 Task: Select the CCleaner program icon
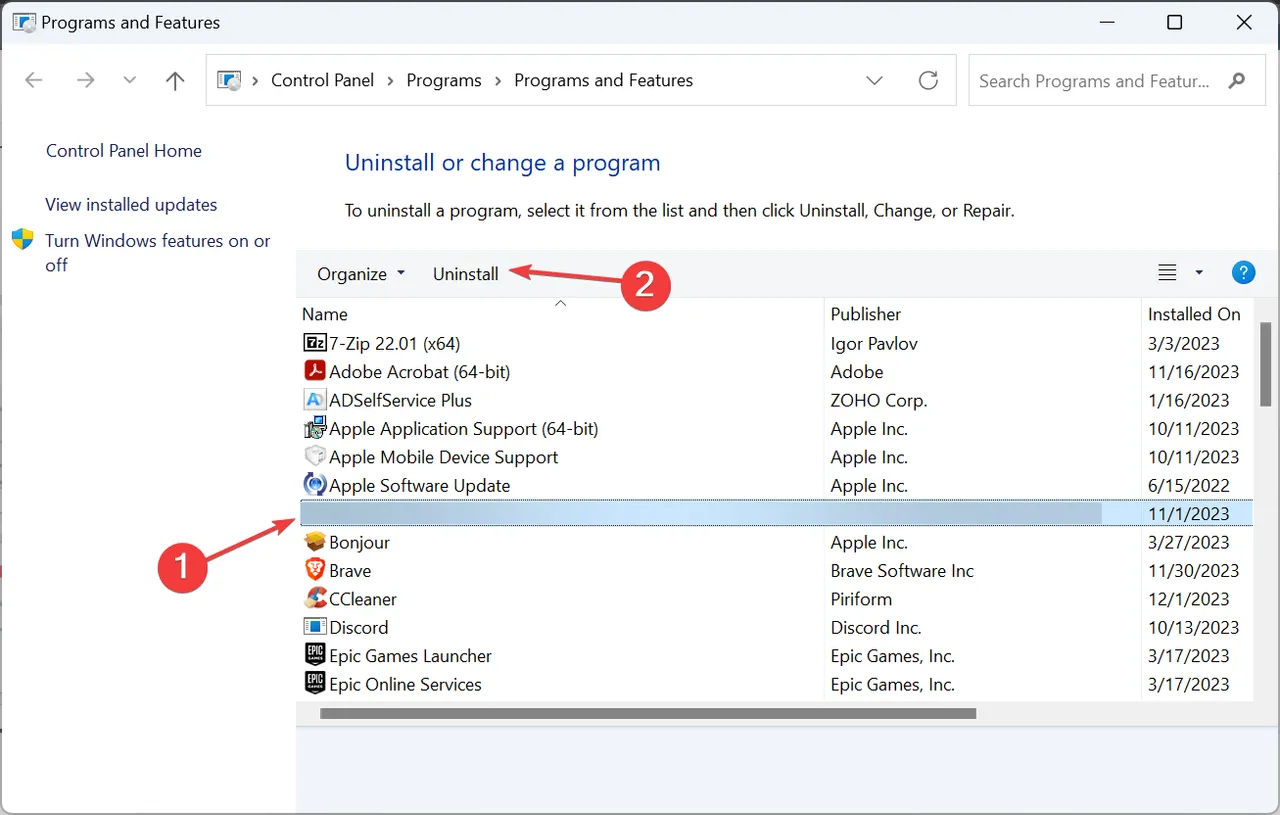coord(314,599)
